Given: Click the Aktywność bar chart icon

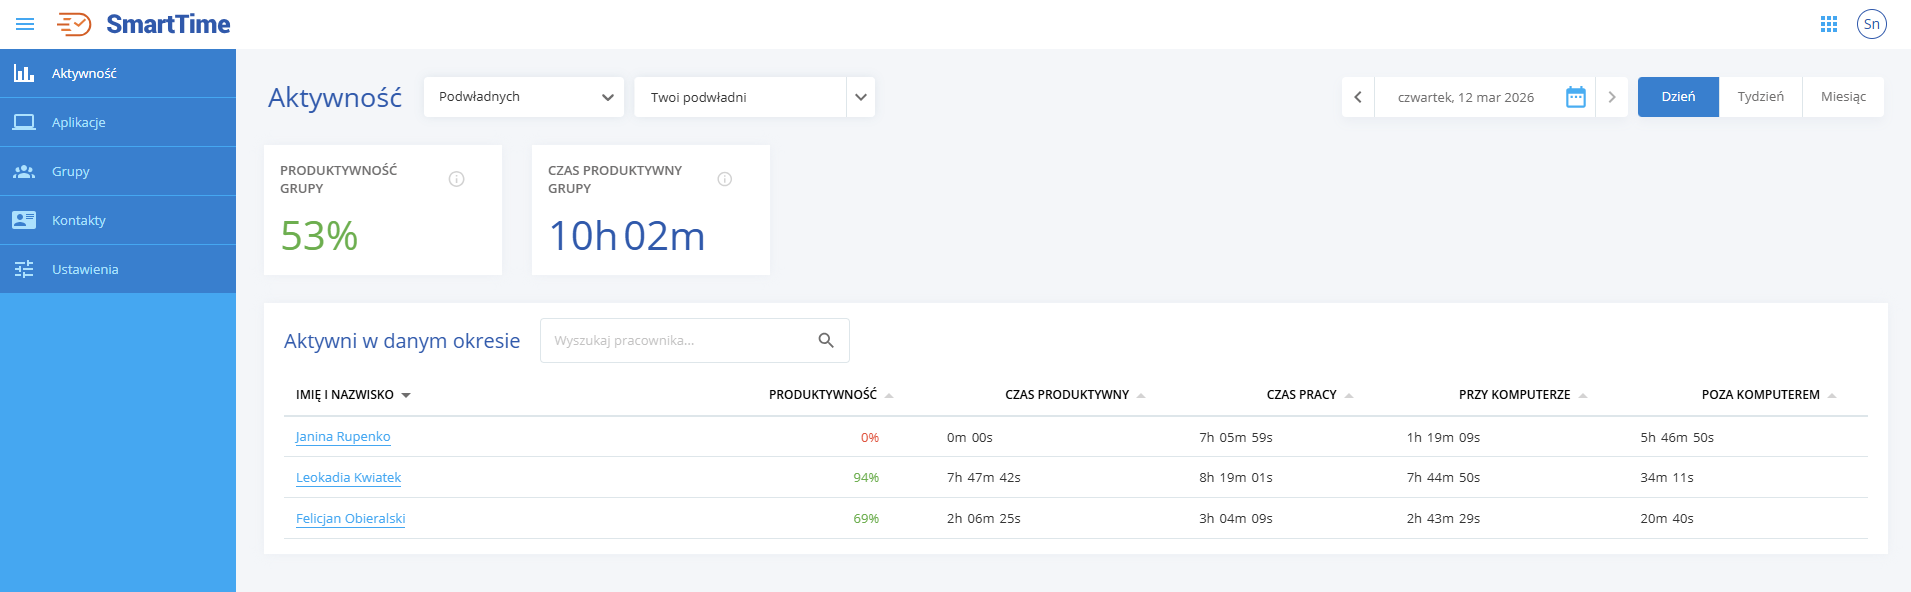Looking at the screenshot, I should 24,73.
